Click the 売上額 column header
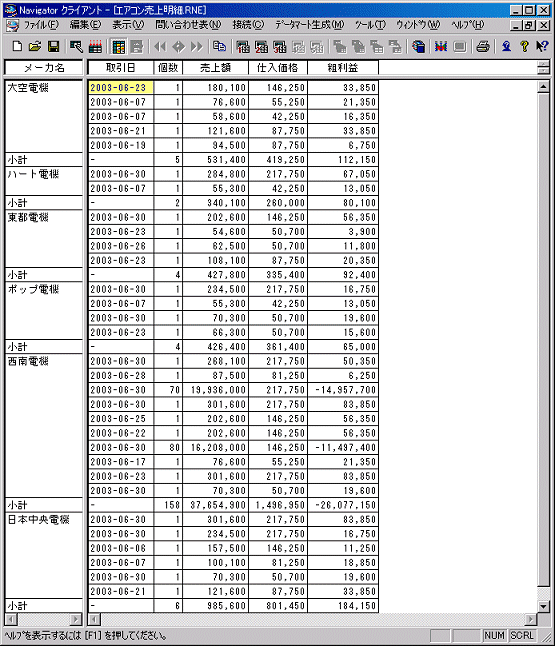Image resolution: width=555 pixels, height=646 pixels. click(x=215, y=68)
